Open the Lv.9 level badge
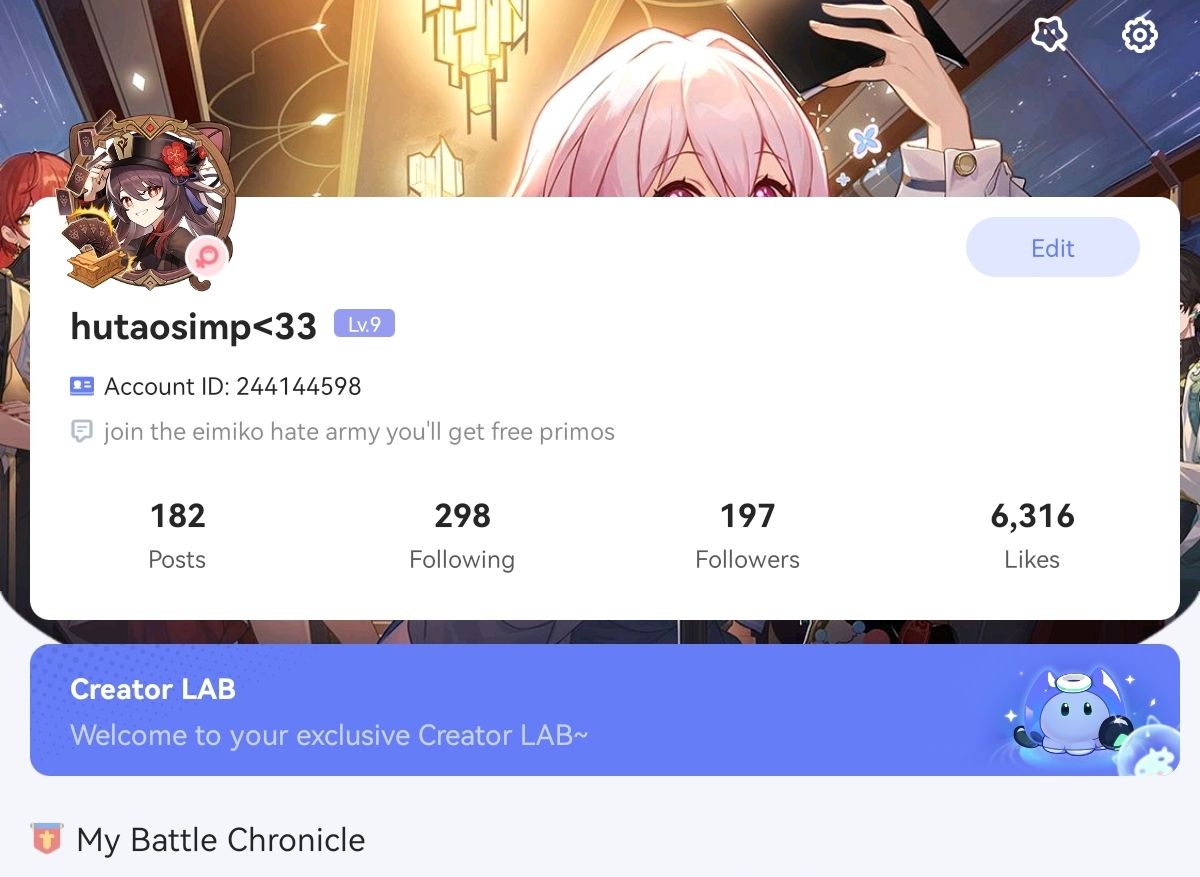Screen dimensions: 1200x877 pyautogui.click(x=364, y=324)
